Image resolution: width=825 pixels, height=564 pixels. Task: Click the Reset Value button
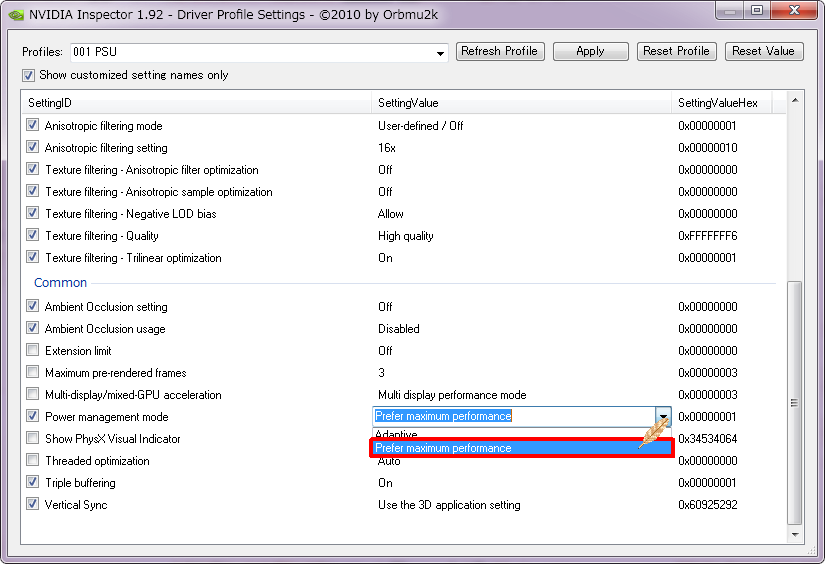[x=763, y=52]
